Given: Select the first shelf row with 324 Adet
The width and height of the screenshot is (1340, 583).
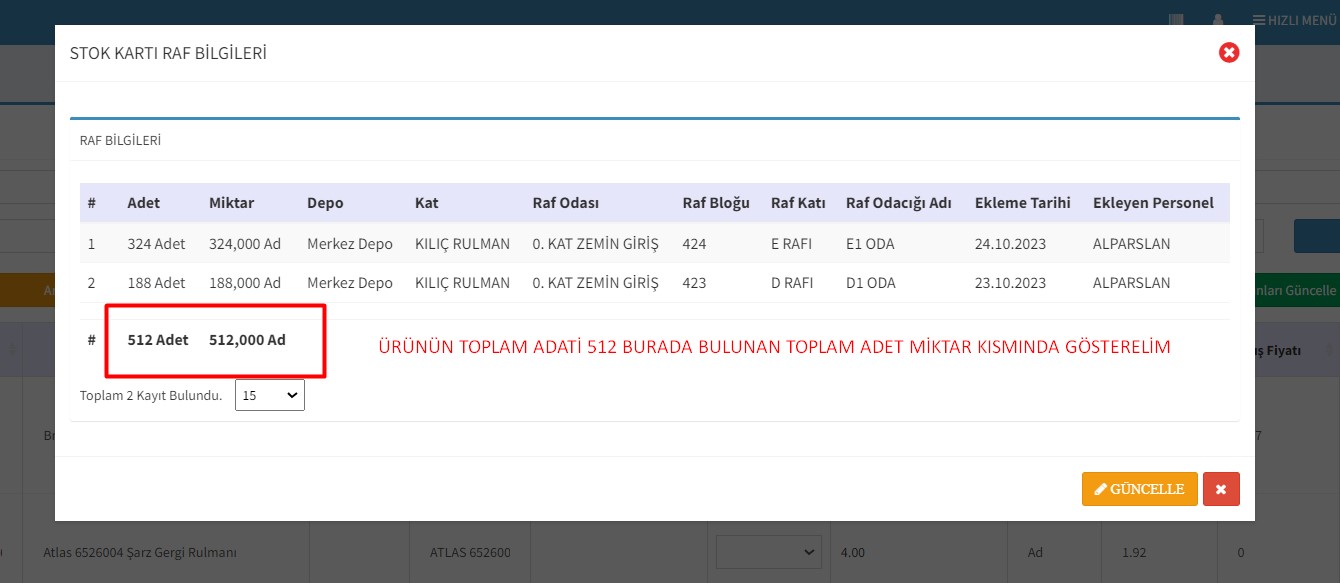Looking at the screenshot, I should click(x=155, y=243).
